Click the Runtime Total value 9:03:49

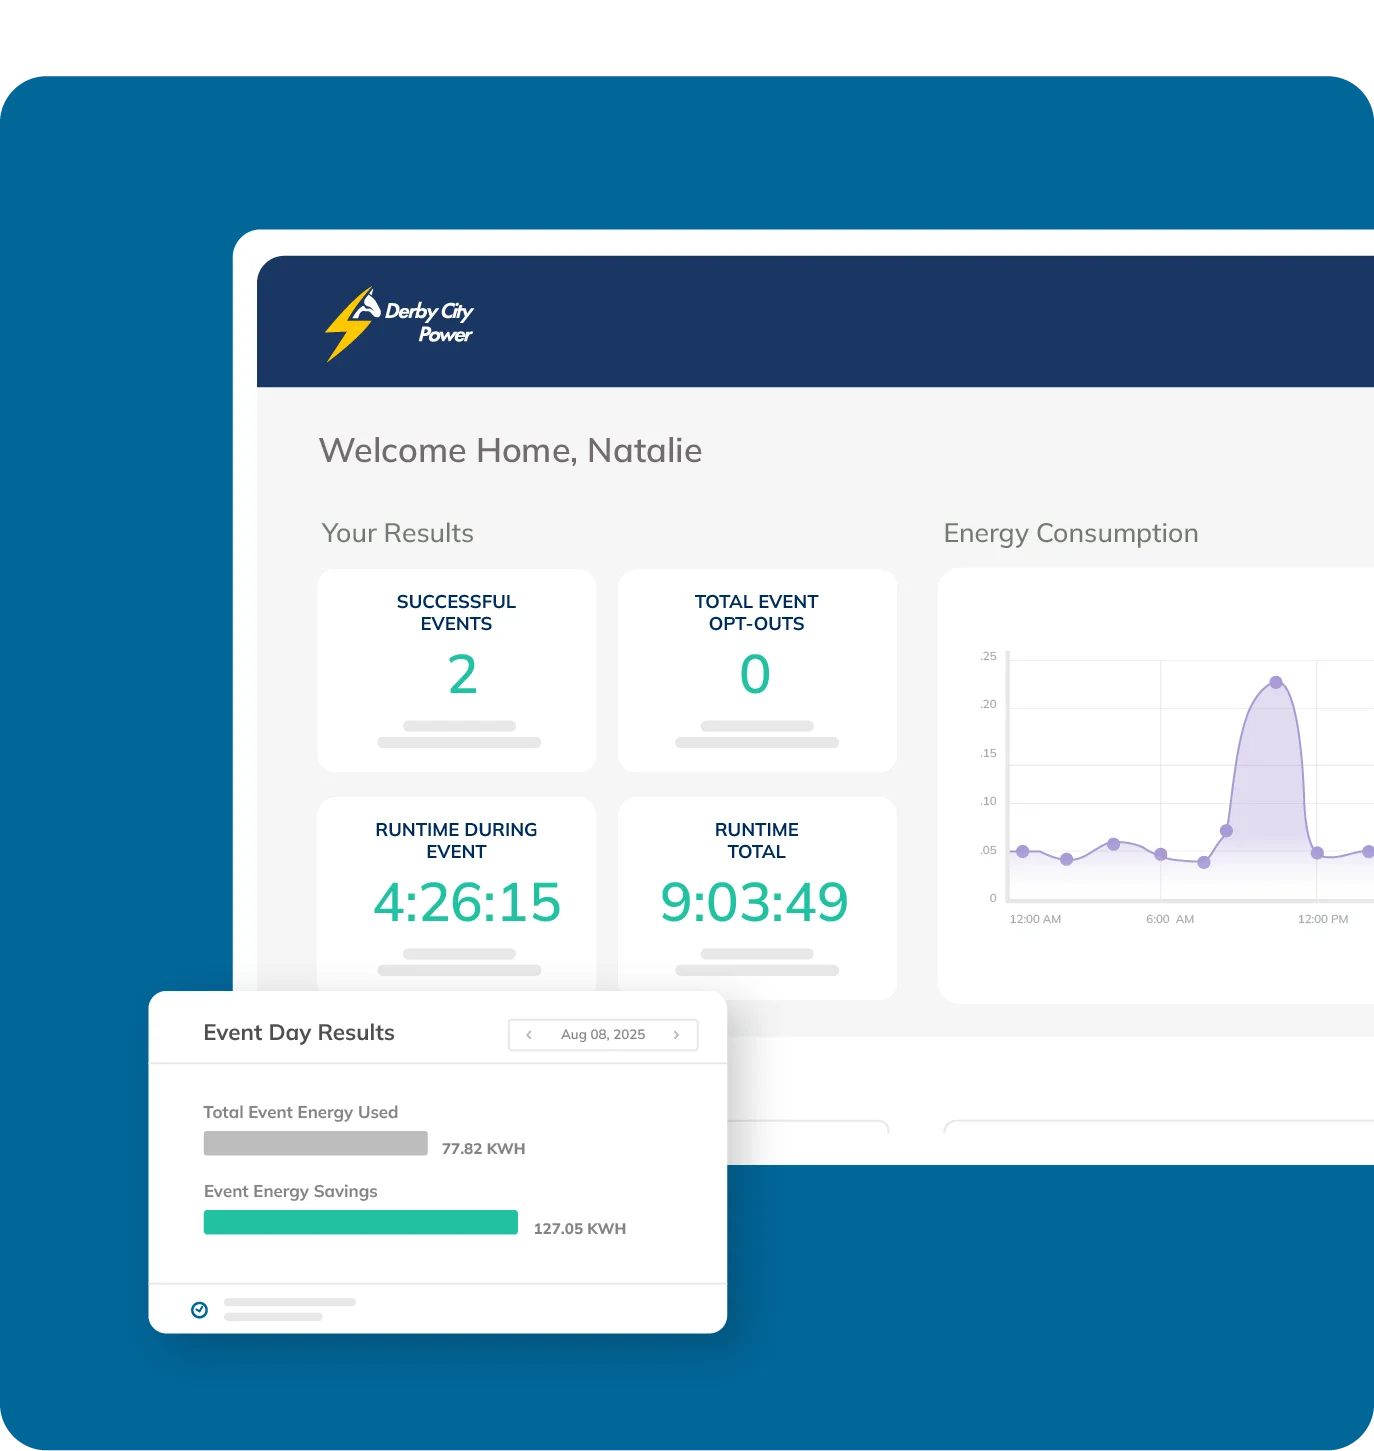pyautogui.click(x=754, y=902)
